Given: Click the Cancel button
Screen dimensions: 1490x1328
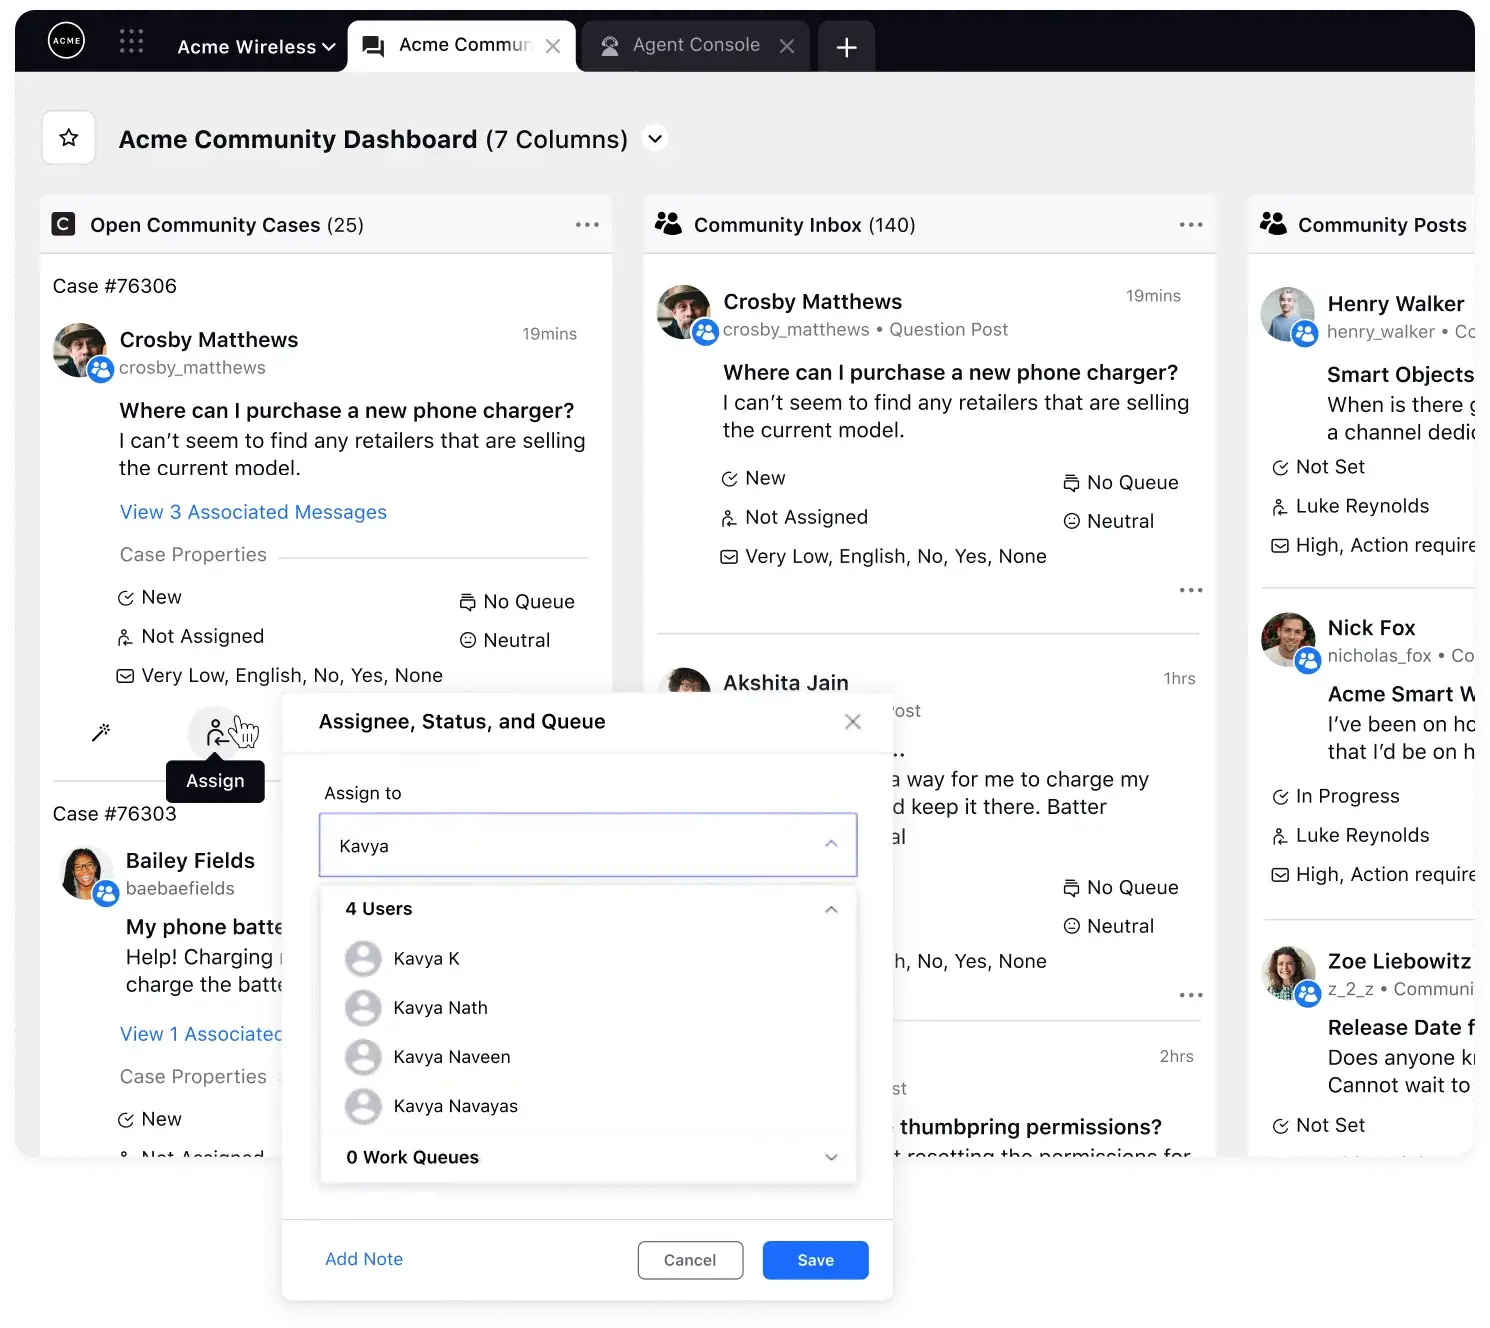Looking at the screenshot, I should (x=690, y=1260).
